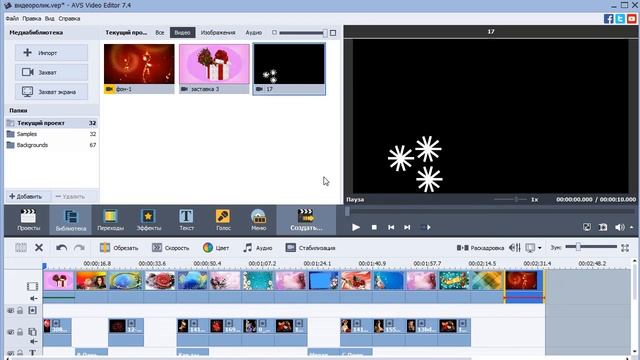Viewport: 640px width, 360px height.
Task: Mute the main video track audio
Action: [33, 298]
